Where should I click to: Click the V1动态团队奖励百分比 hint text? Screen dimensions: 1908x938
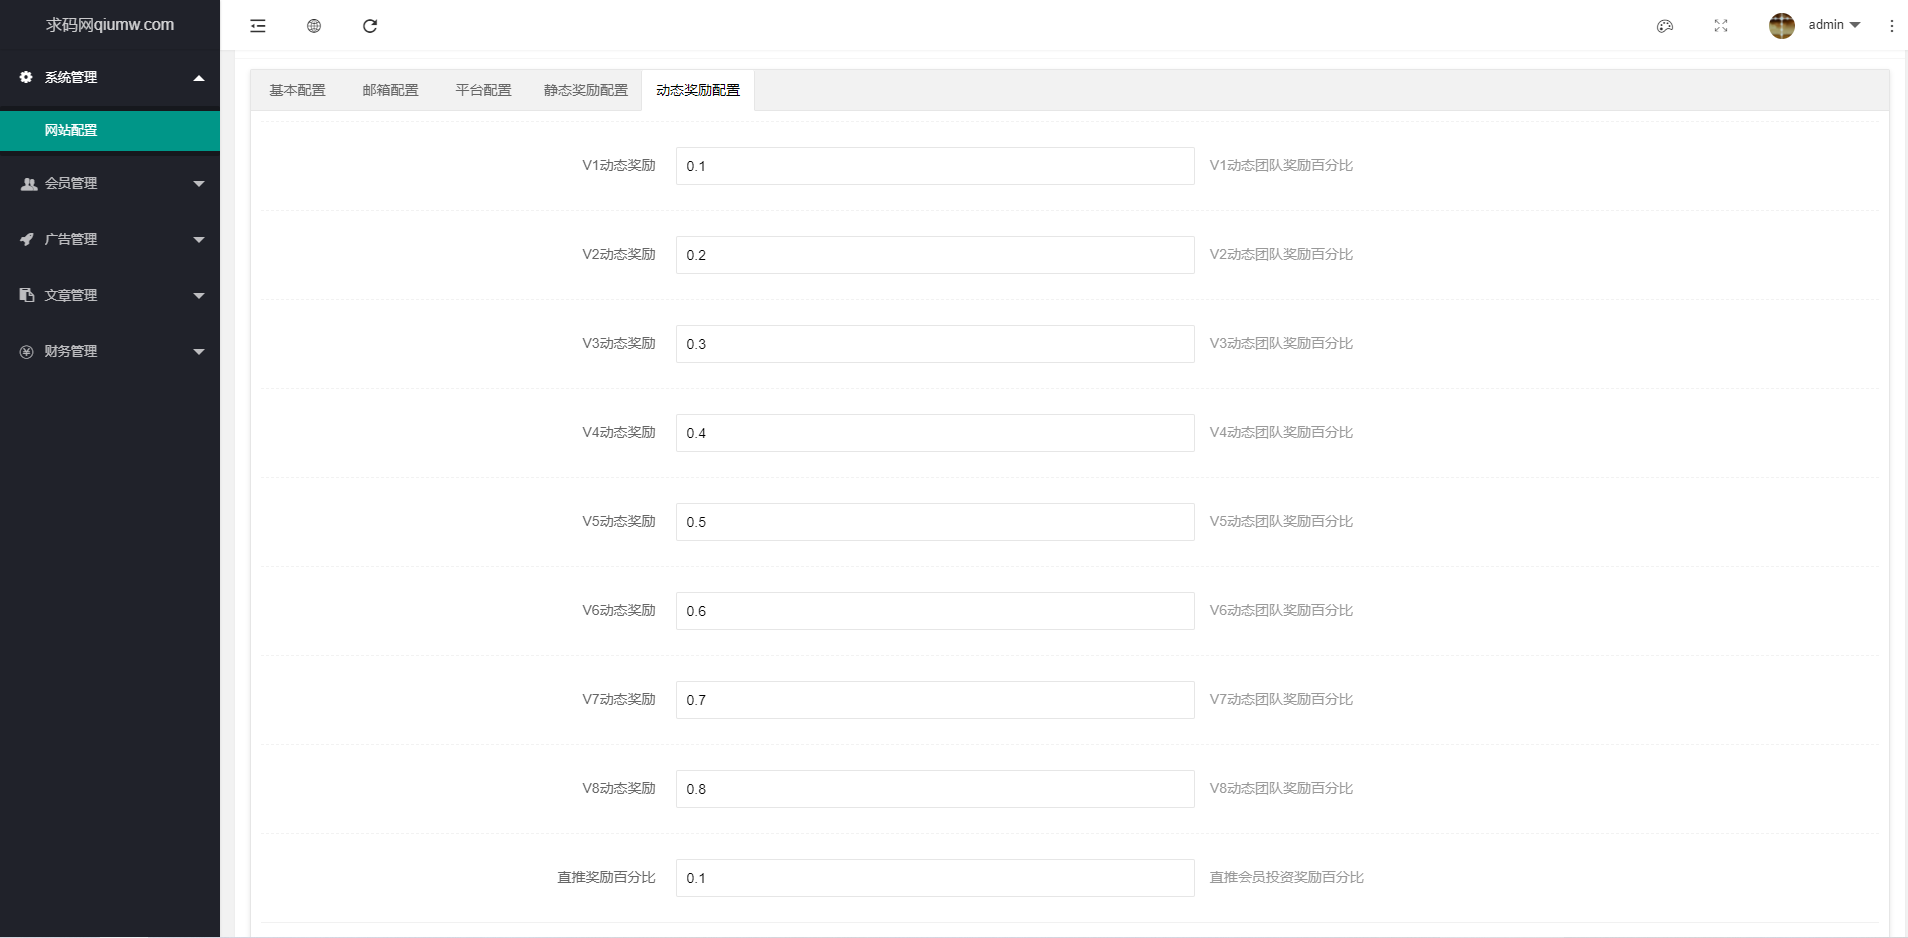point(1281,165)
